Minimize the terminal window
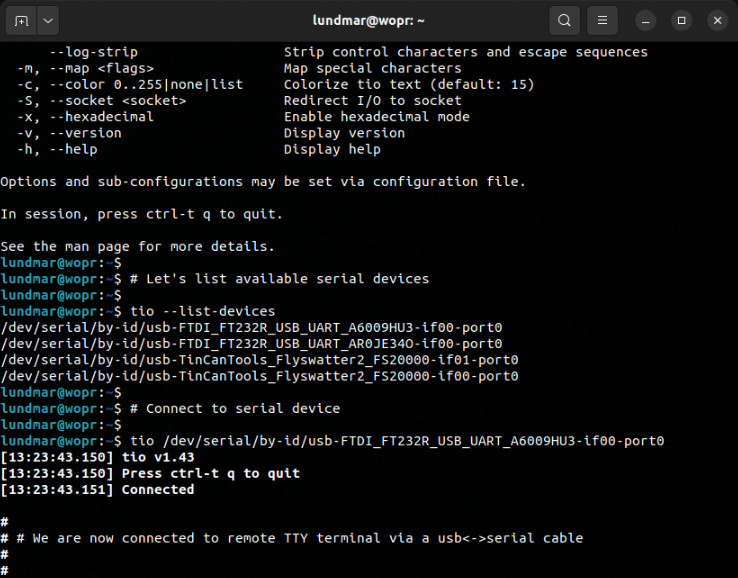This screenshot has height=578, width=738. (646, 21)
